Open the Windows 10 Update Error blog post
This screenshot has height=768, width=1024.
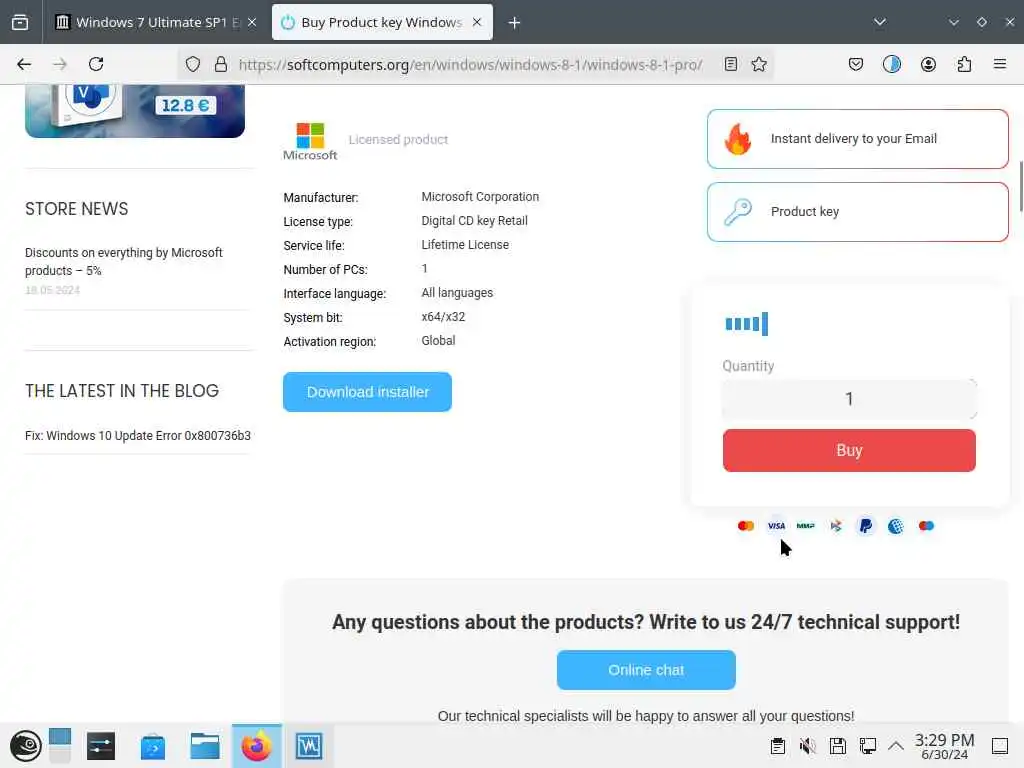pos(138,436)
